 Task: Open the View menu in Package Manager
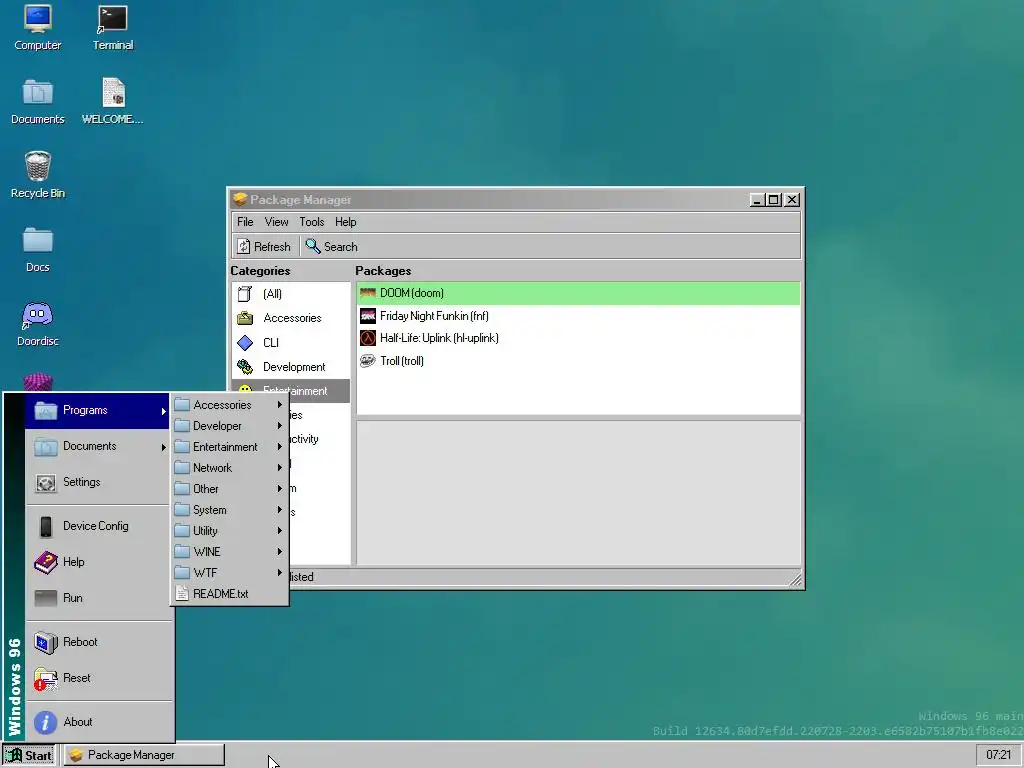276,222
